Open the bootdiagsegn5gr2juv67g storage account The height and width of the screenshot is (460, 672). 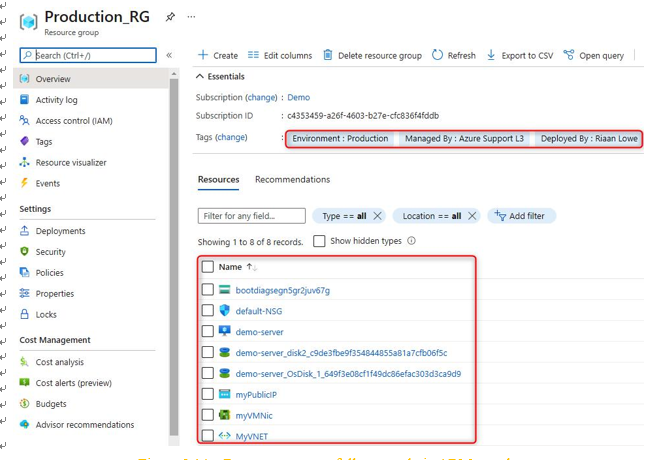283,290
